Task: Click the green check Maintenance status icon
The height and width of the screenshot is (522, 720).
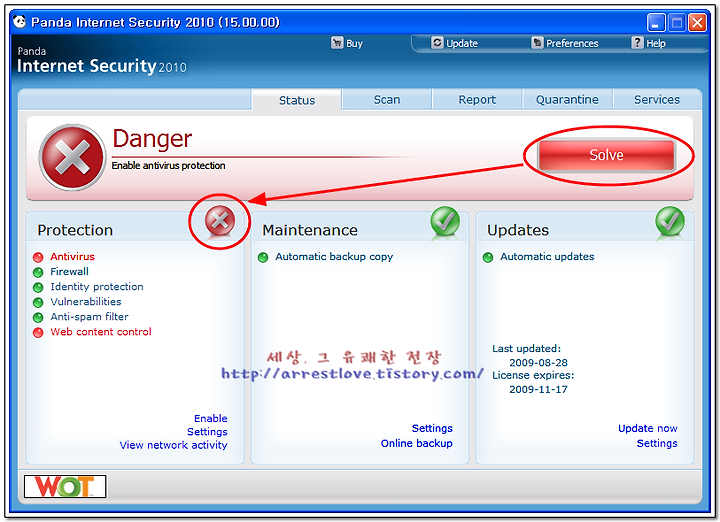Action: [445, 221]
